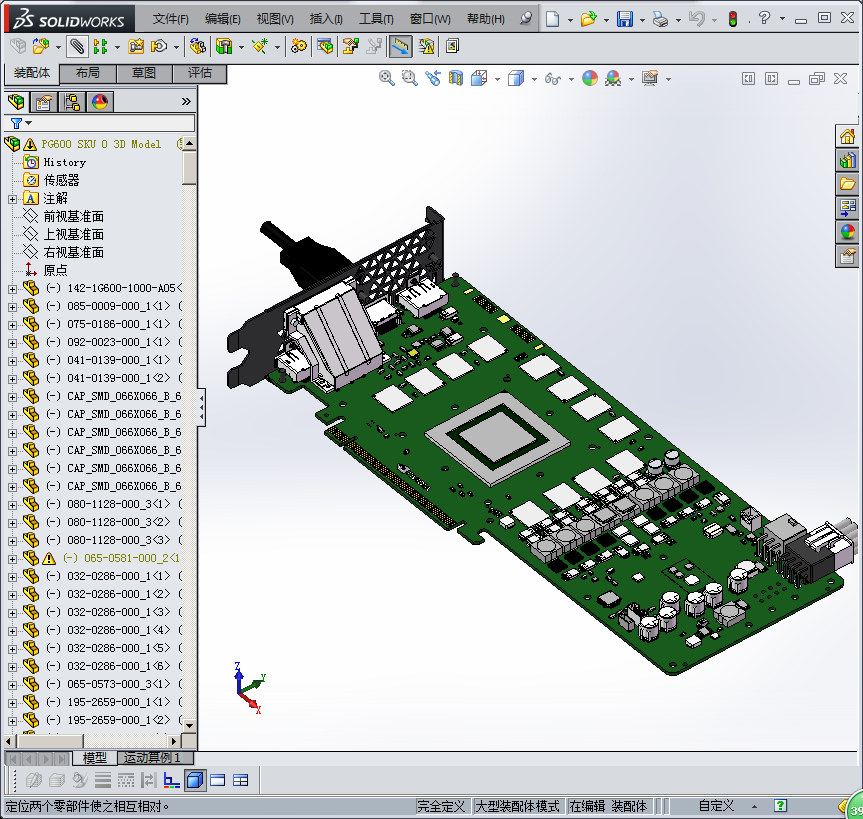Image resolution: width=863 pixels, height=819 pixels.
Task: Open the File Explorer task pane icon
Action: [848, 184]
